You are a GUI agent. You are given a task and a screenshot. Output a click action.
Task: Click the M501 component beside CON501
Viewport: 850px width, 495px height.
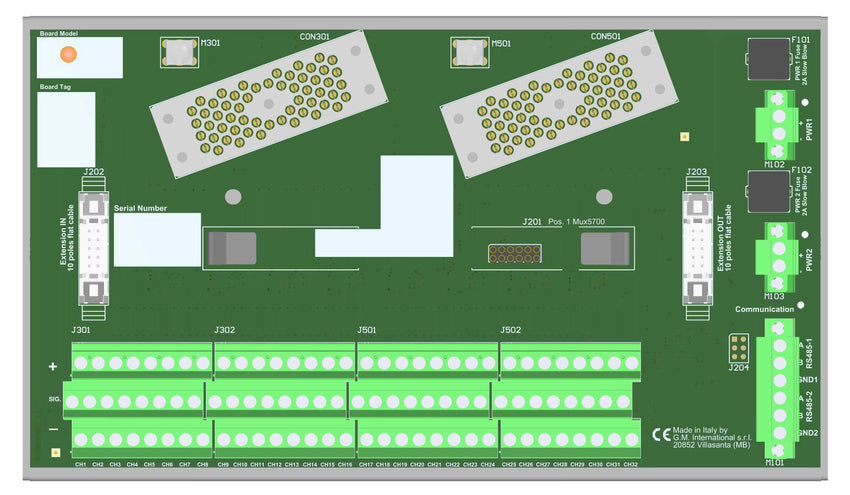pos(470,52)
